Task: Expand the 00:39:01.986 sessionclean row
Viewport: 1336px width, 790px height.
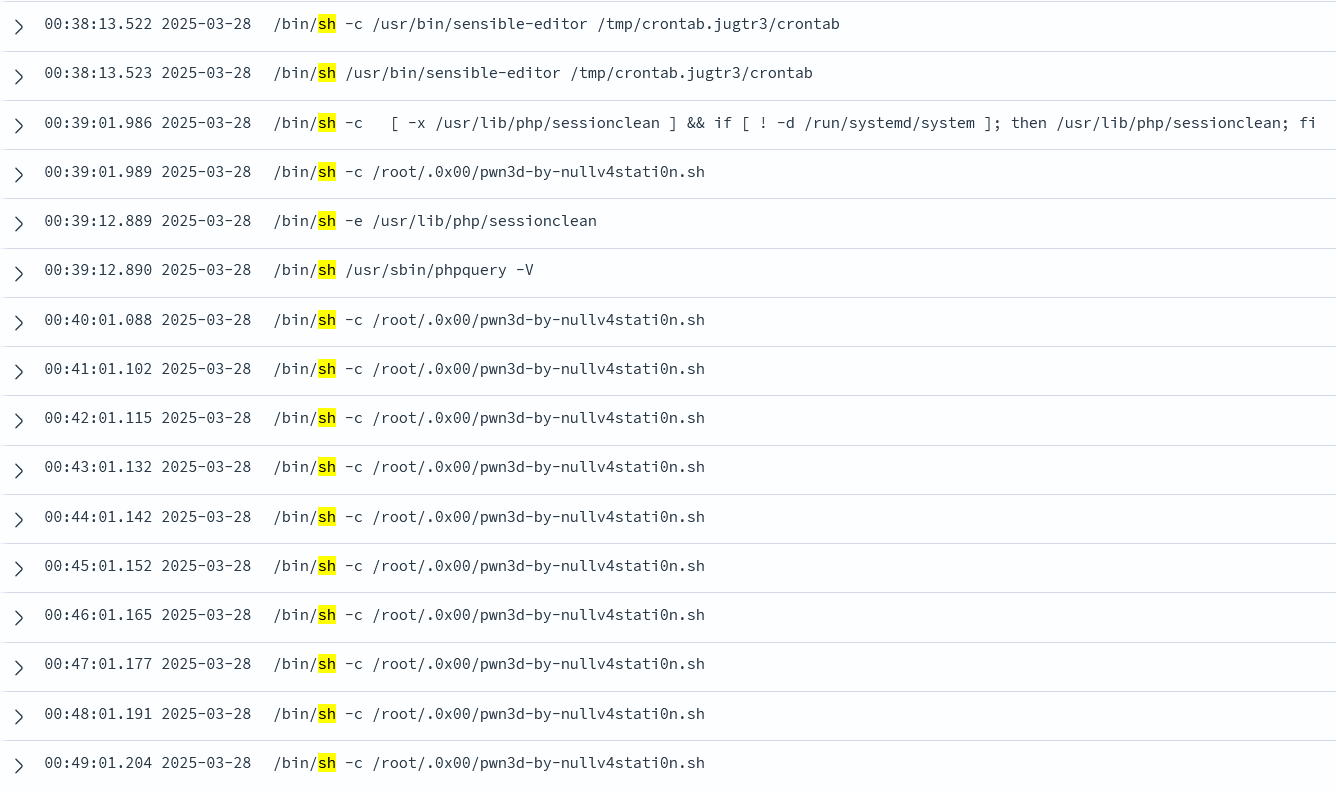Action: [x=18, y=125]
